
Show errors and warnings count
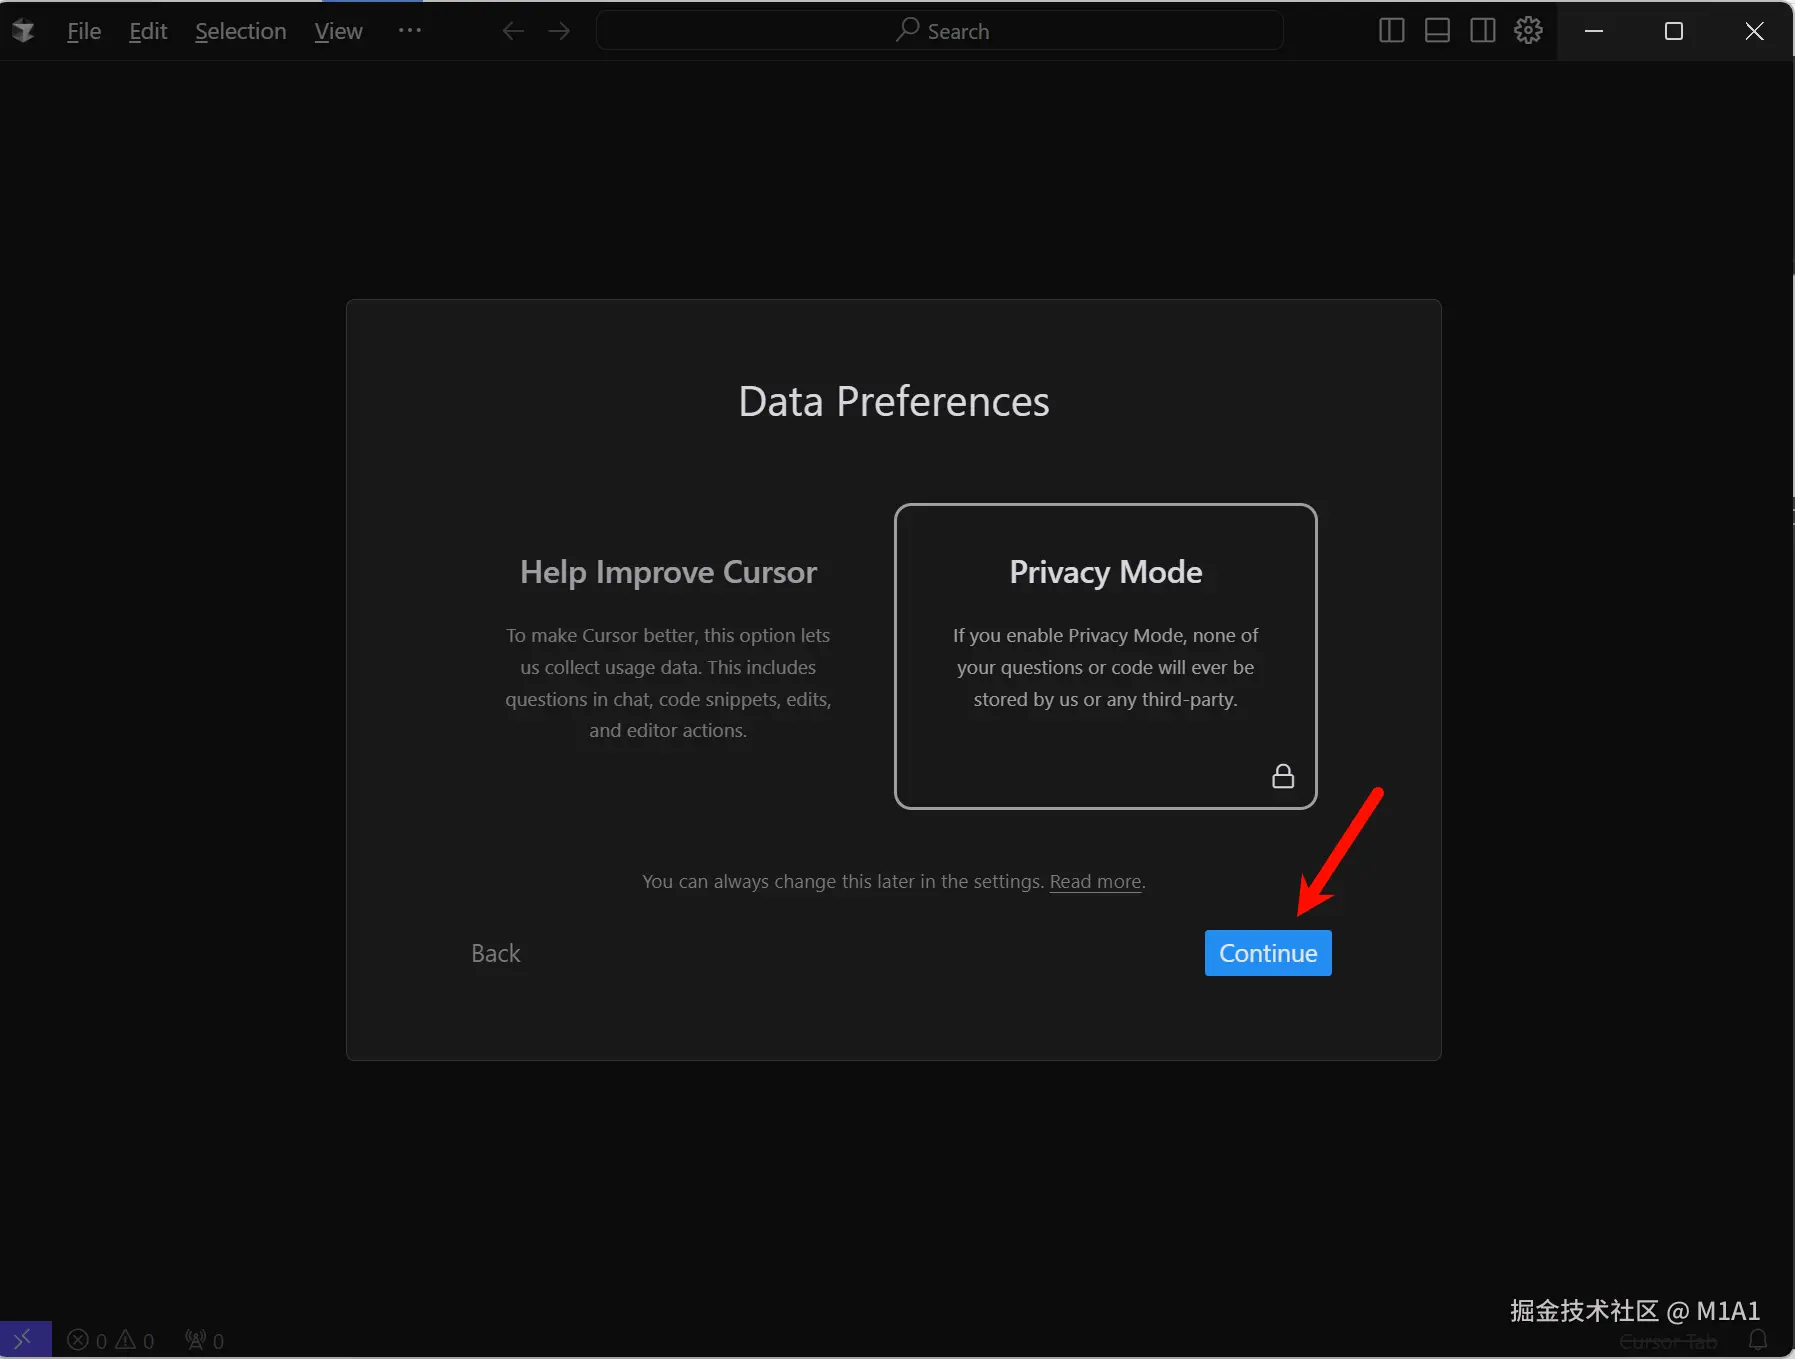(111, 1340)
